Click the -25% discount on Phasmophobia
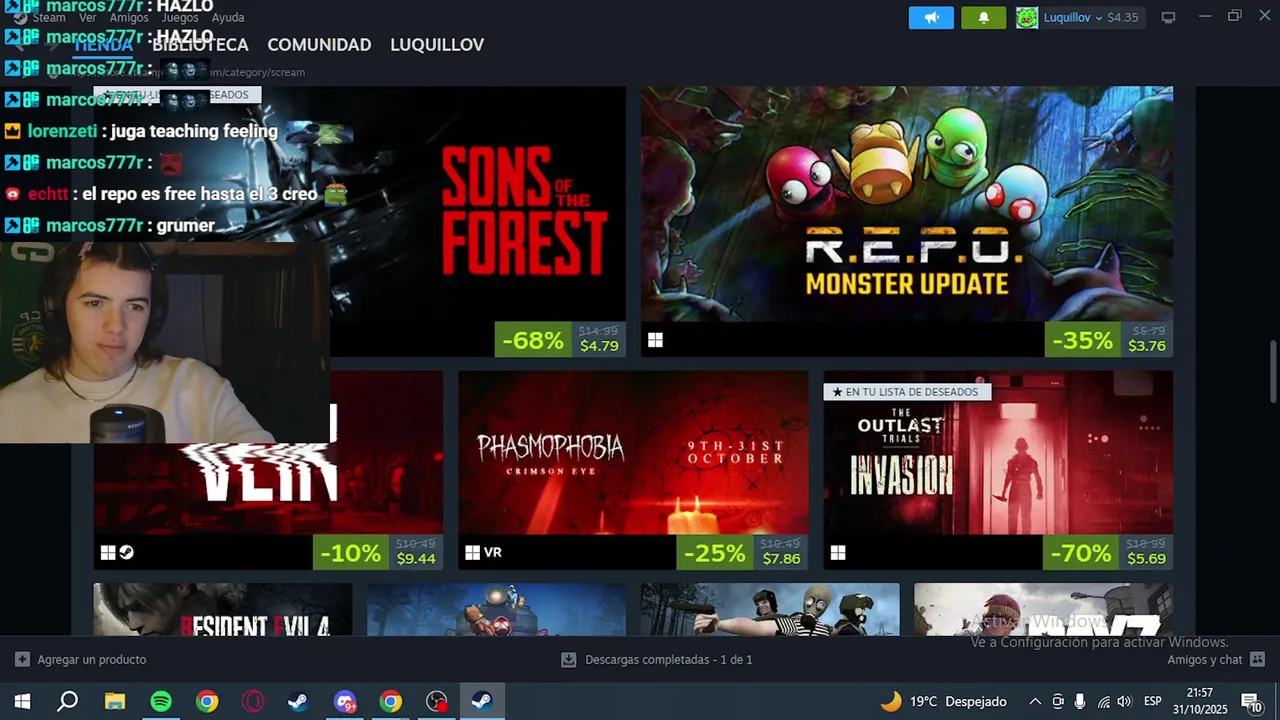 click(x=715, y=553)
